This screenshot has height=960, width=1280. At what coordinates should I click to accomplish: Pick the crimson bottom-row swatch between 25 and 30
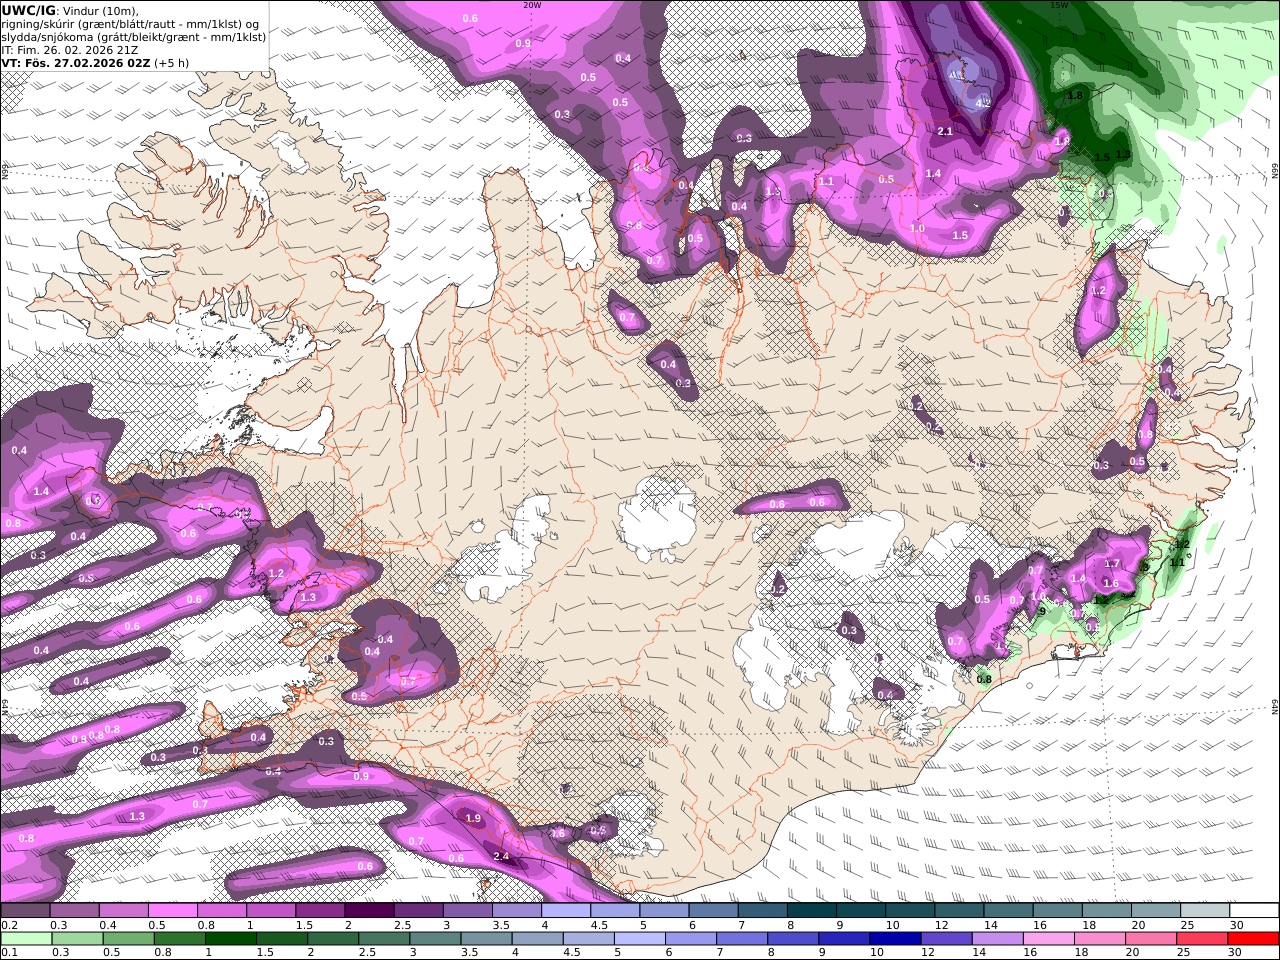(x=1202, y=939)
